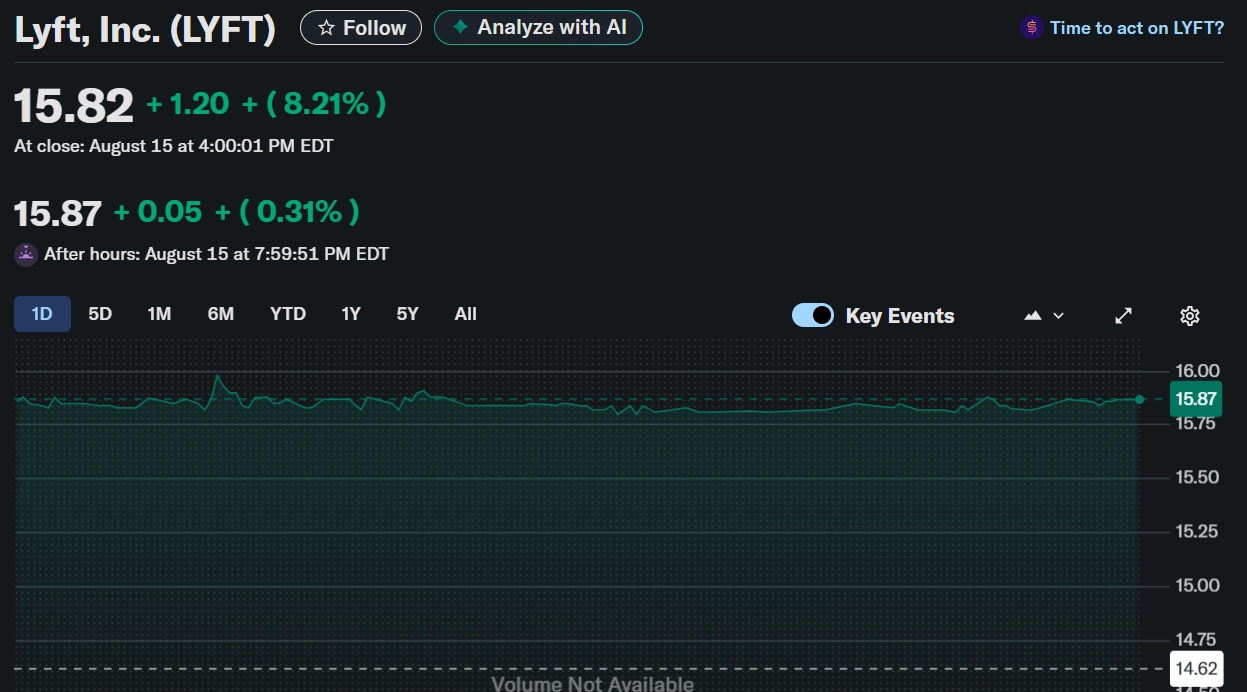Click the At close timestamp text
The width and height of the screenshot is (1247, 692).
pyautogui.click(x=174, y=146)
